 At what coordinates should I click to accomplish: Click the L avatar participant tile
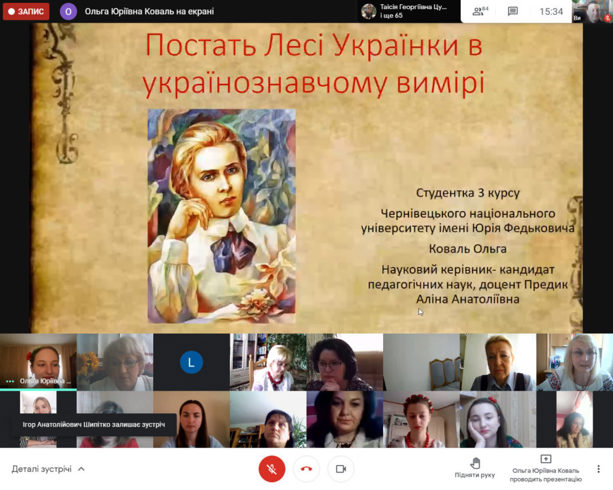pos(191,362)
